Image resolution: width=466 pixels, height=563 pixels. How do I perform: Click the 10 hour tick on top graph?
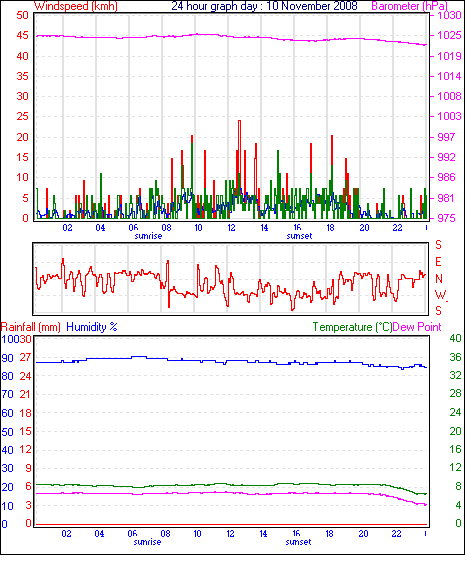198,228
